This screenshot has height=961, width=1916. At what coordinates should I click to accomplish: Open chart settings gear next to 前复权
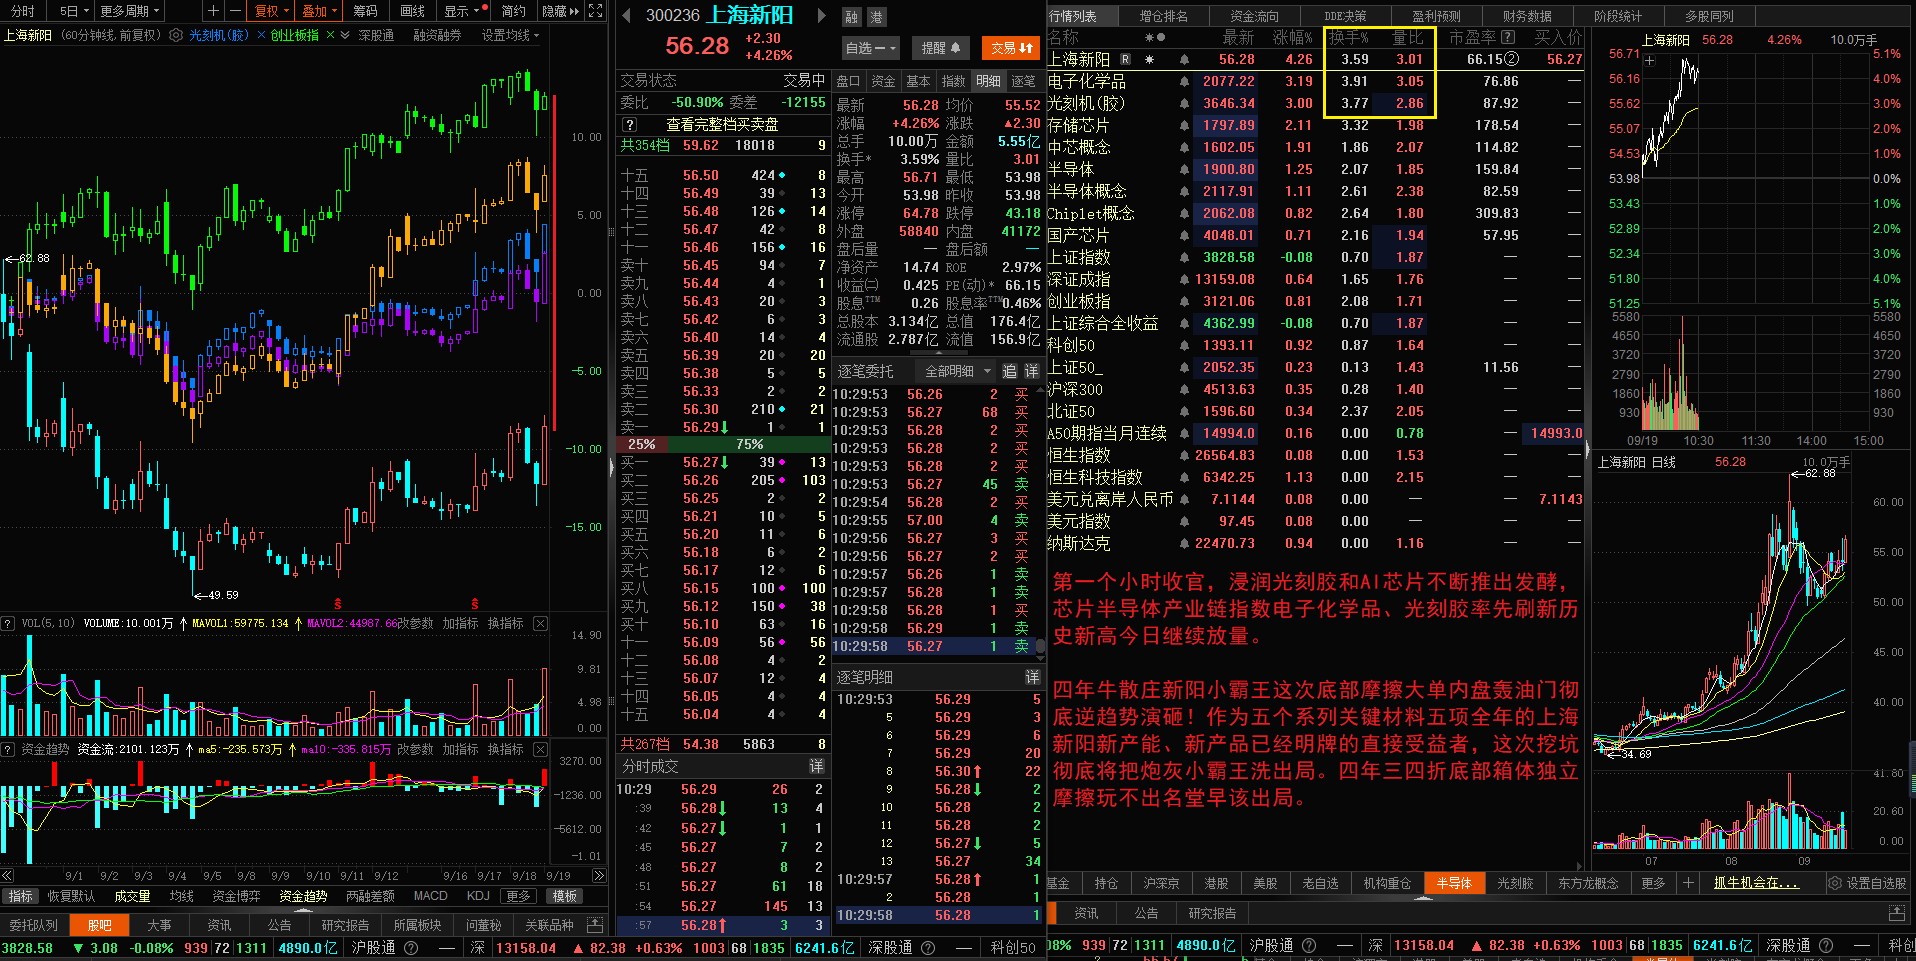click(x=176, y=35)
